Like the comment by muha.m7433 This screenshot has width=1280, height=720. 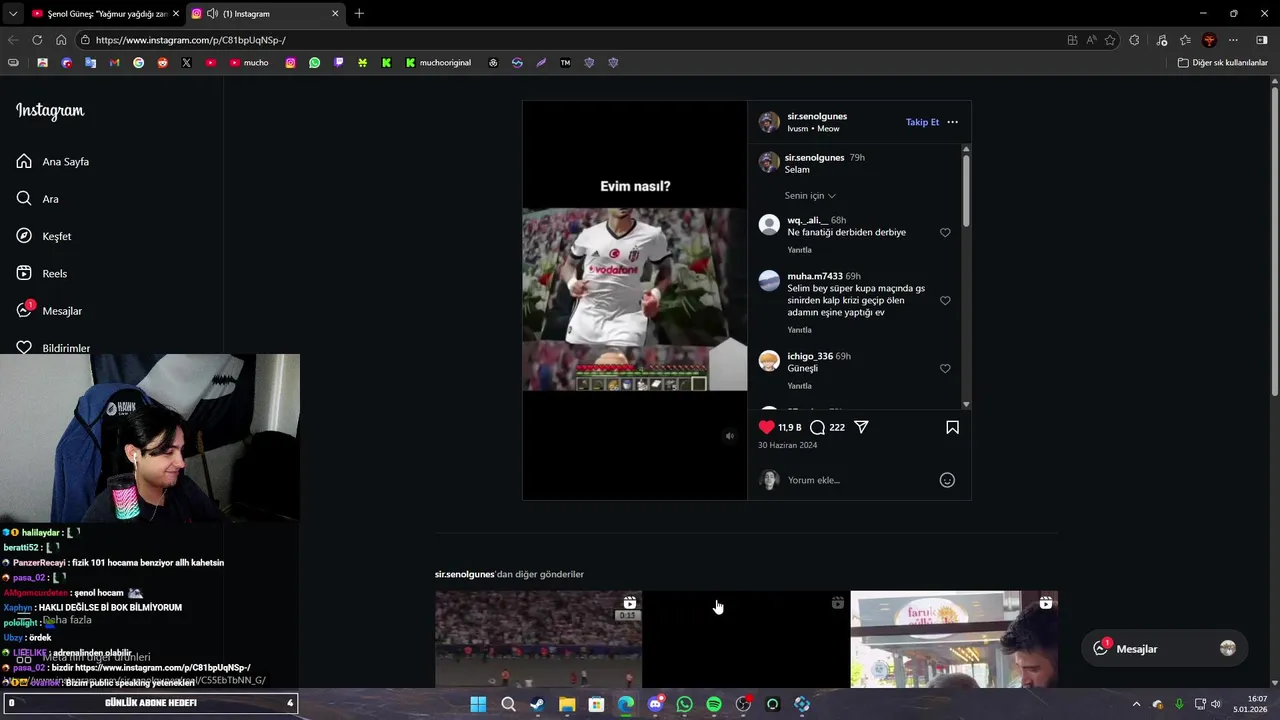[x=945, y=300]
